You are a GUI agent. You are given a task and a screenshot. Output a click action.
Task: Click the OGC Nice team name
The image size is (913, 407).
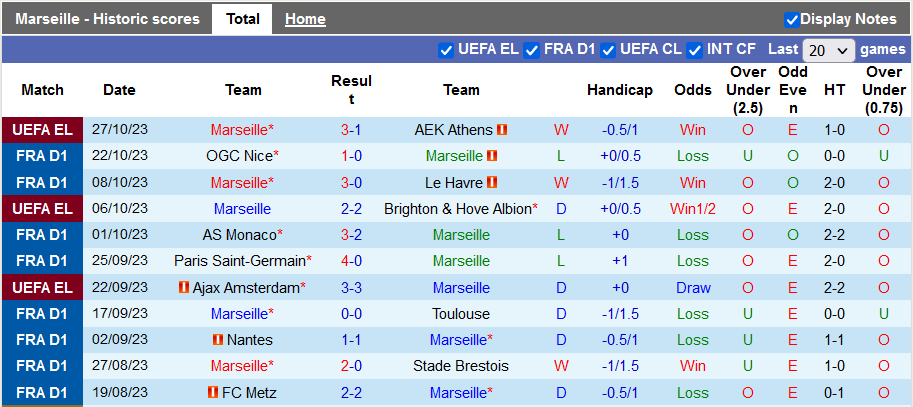coord(238,156)
